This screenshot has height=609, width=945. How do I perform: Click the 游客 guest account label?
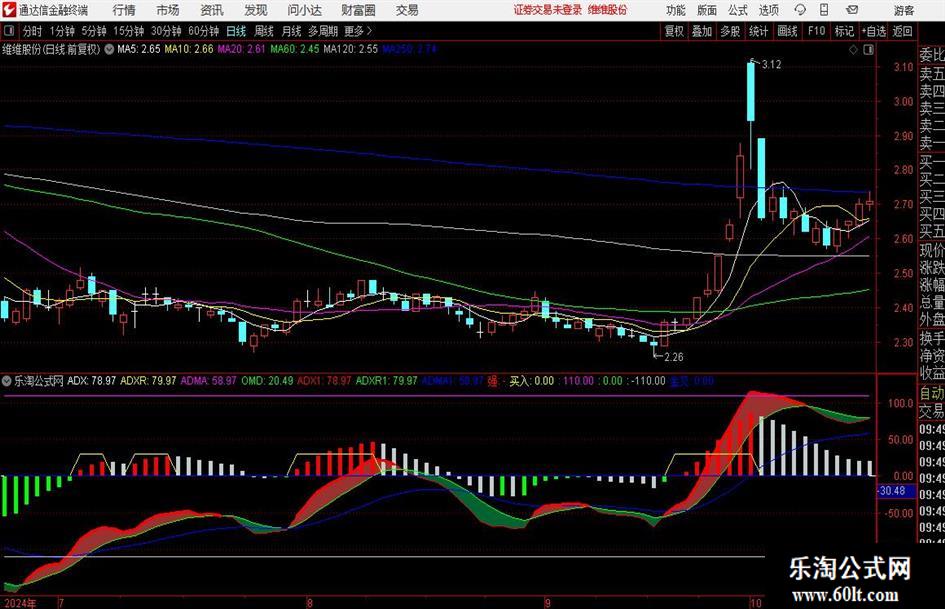coord(904,10)
